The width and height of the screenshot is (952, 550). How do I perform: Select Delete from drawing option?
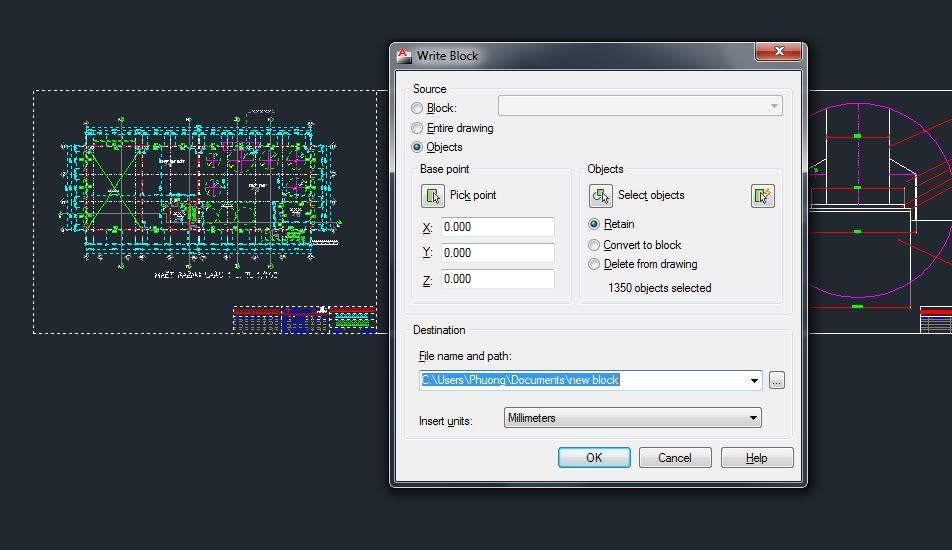click(594, 264)
